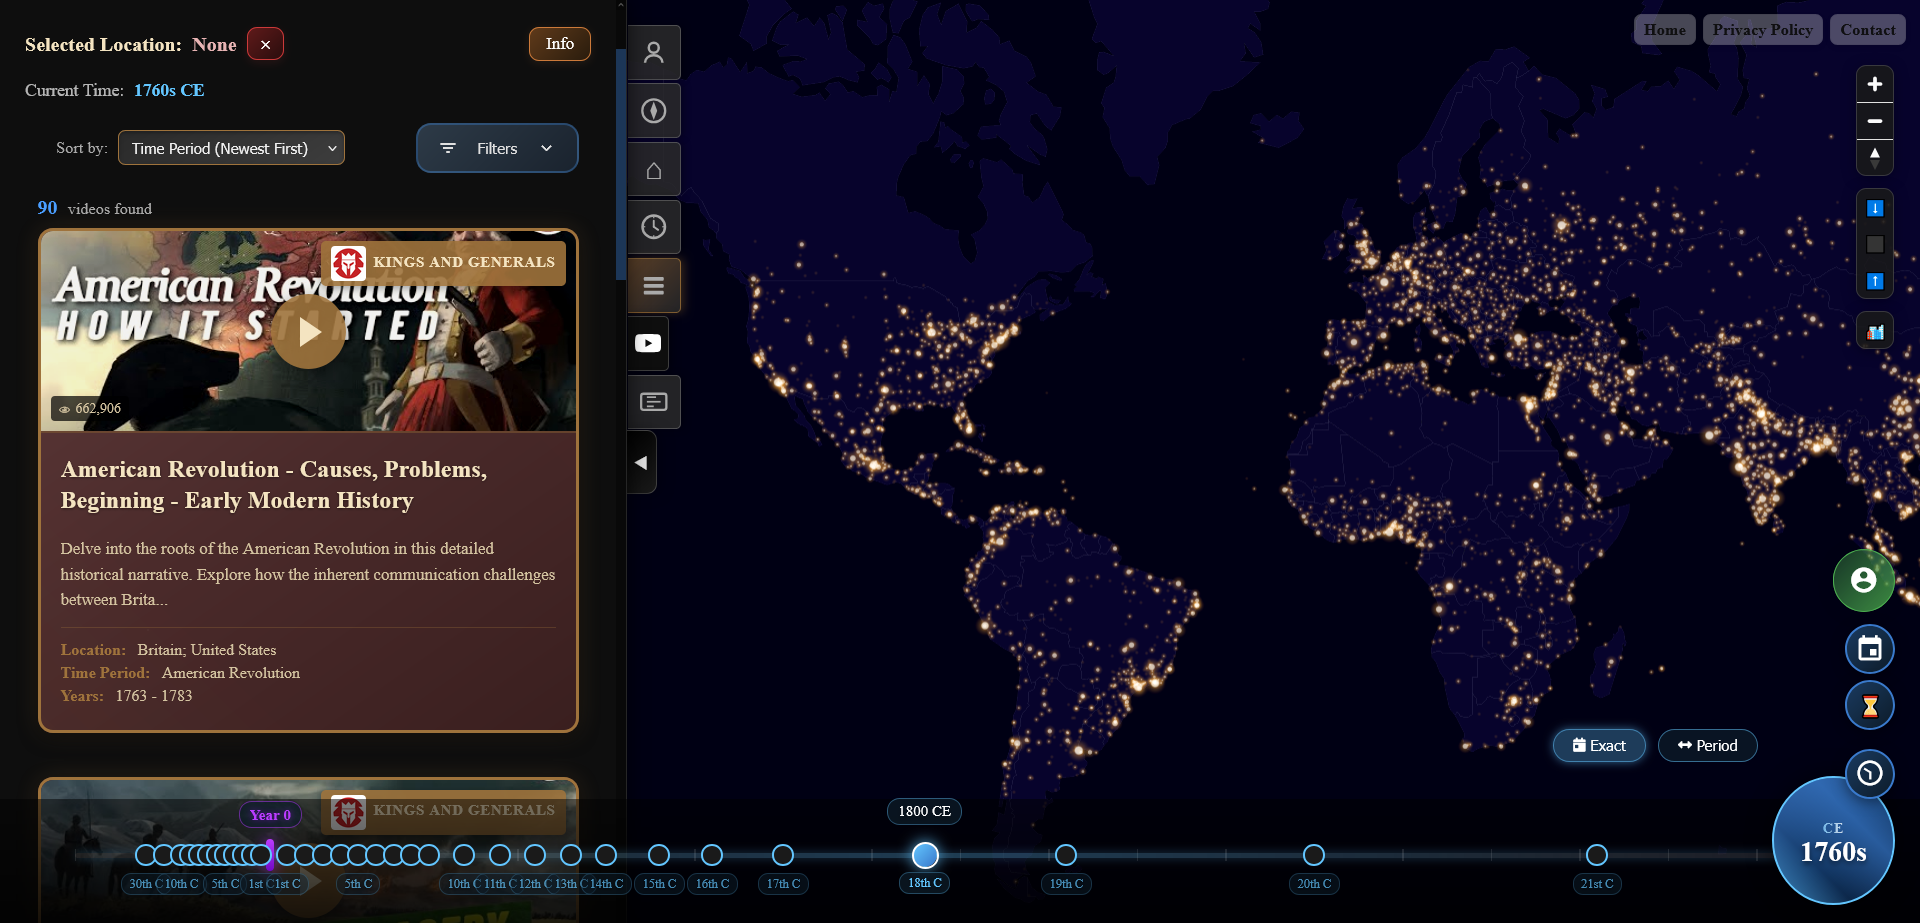Open the American Revolution video title
1920x923 pixels.
(x=274, y=485)
